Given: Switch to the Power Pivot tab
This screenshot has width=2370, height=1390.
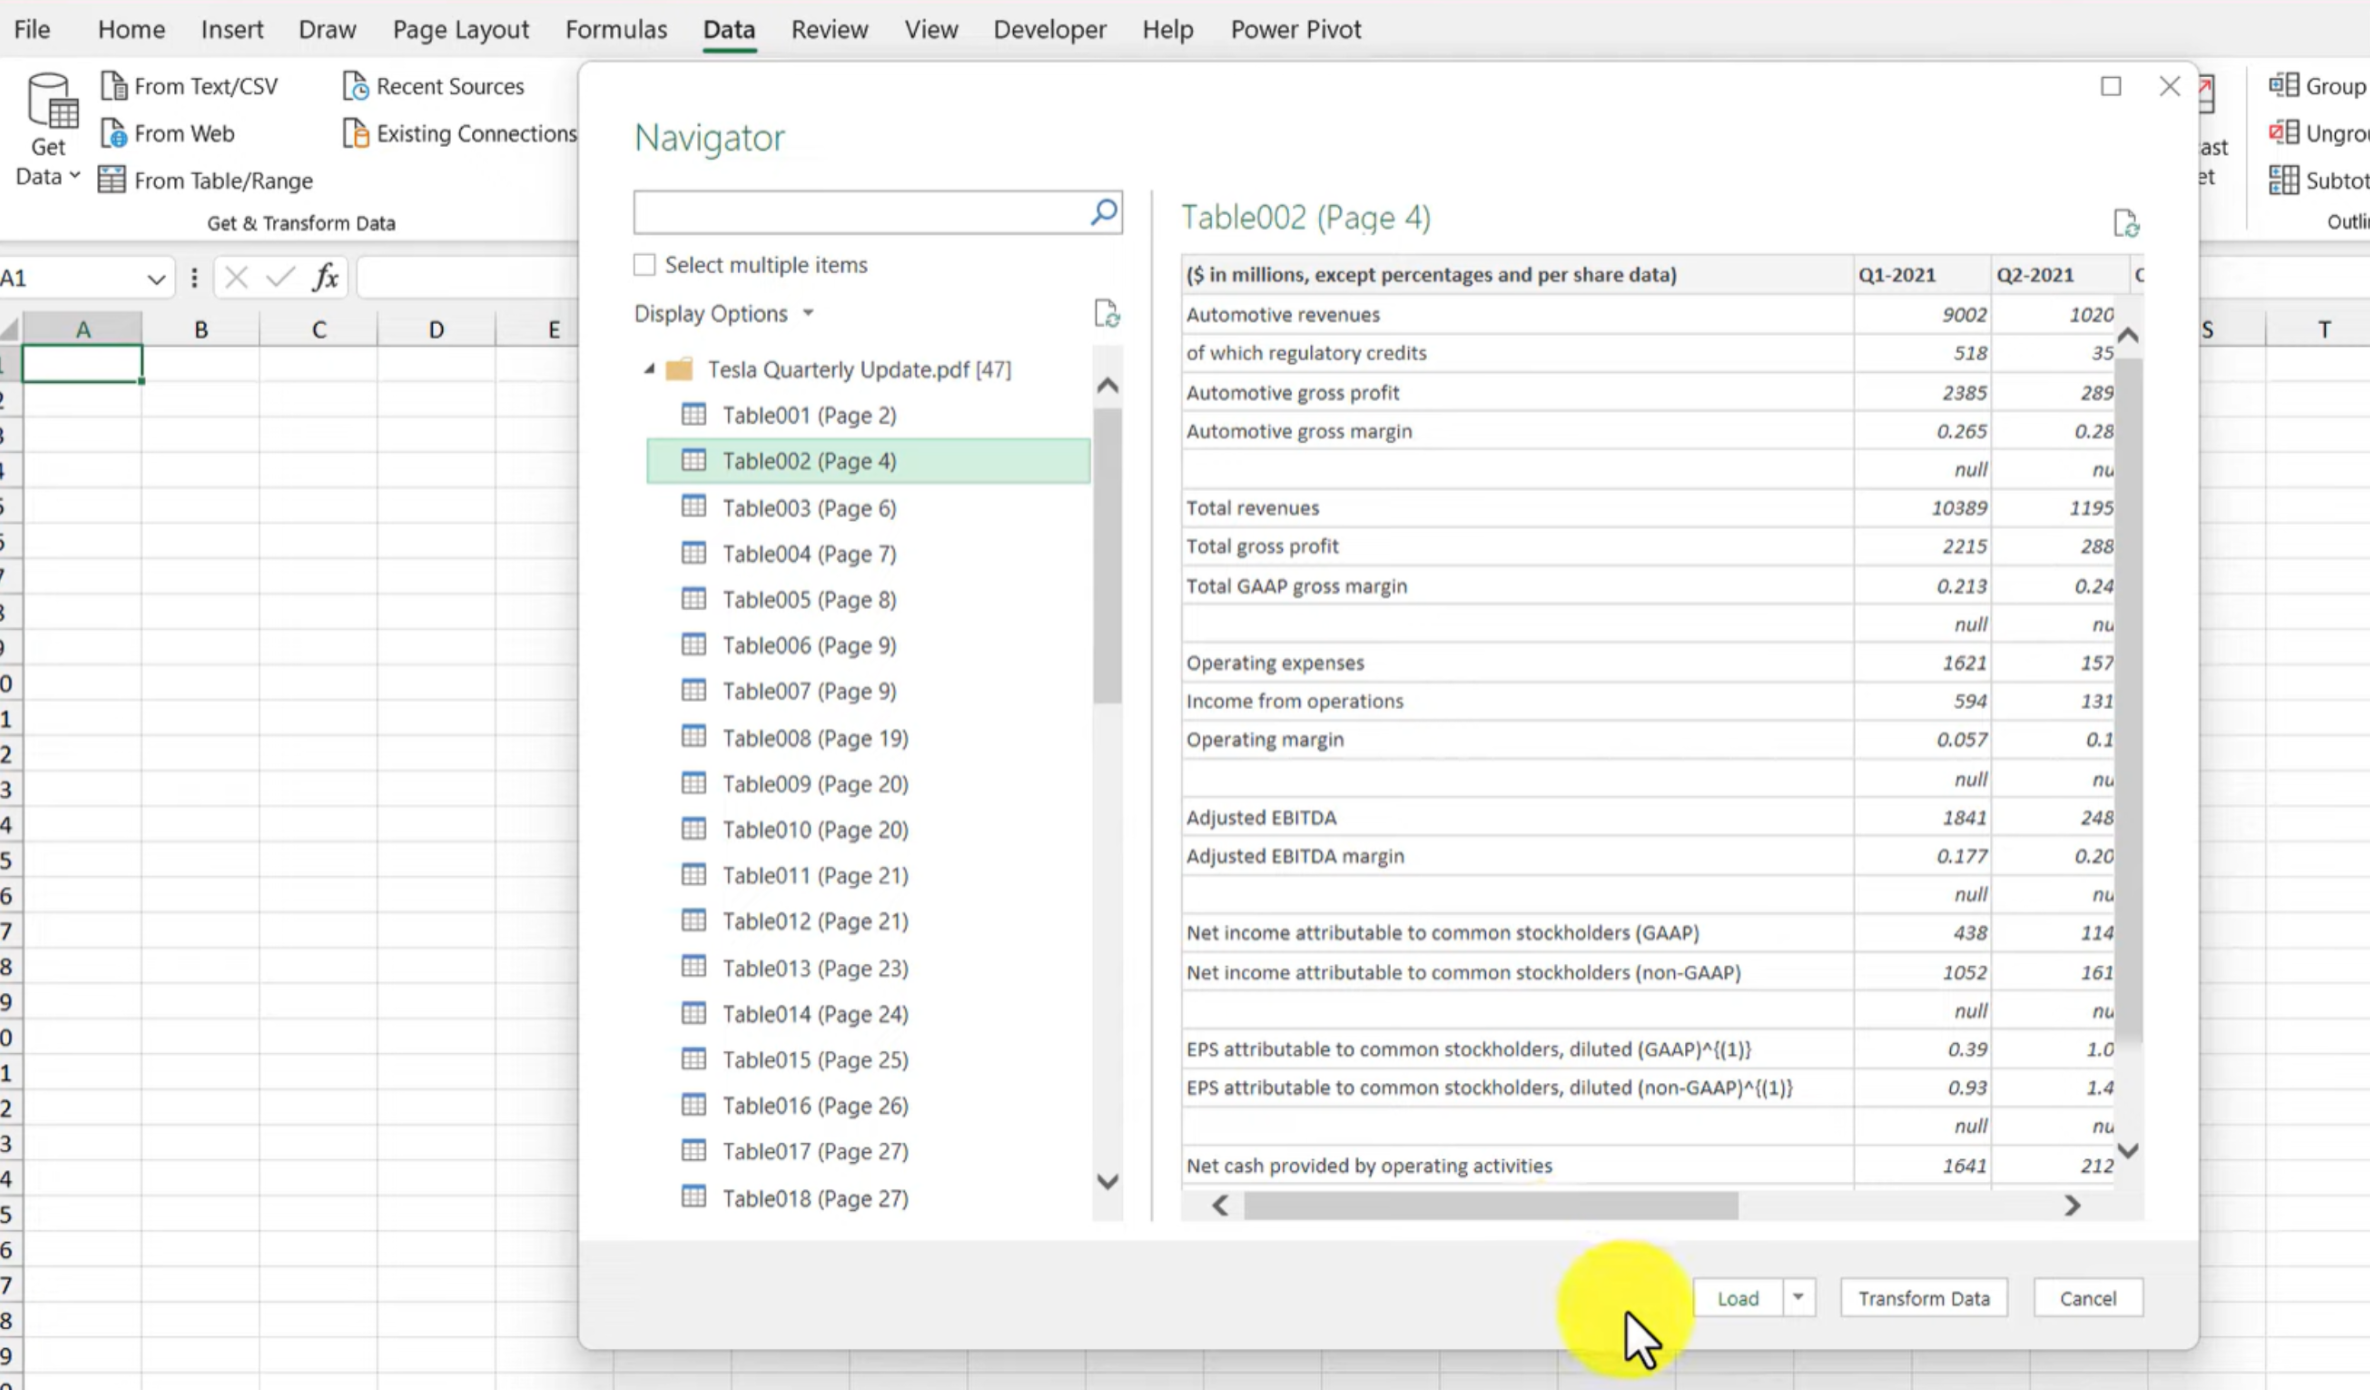Looking at the screenshot, I should tap(1296, 30).
